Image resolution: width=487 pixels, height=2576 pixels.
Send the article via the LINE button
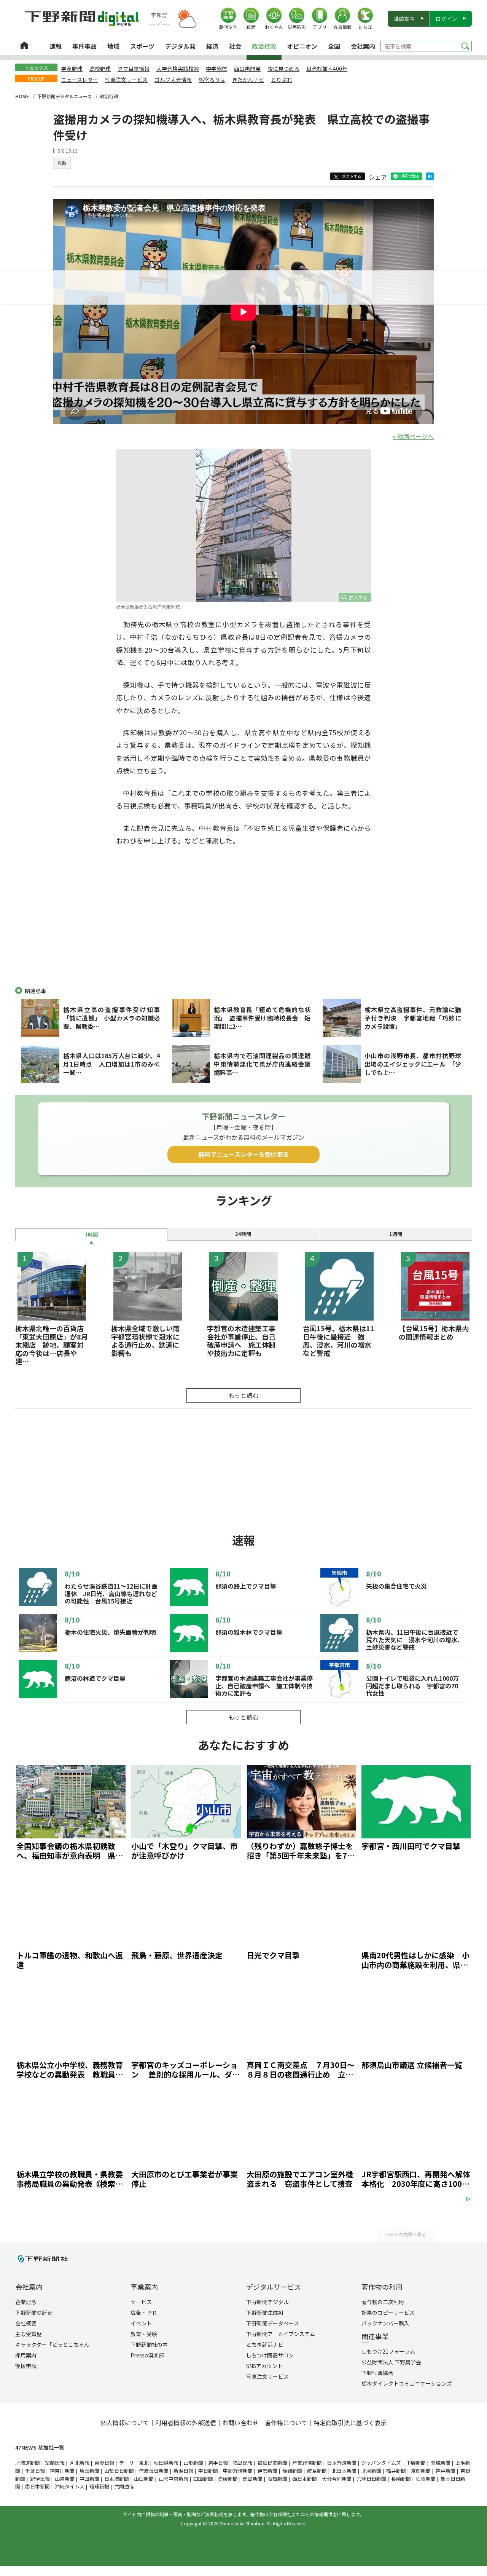click(406, 176)
